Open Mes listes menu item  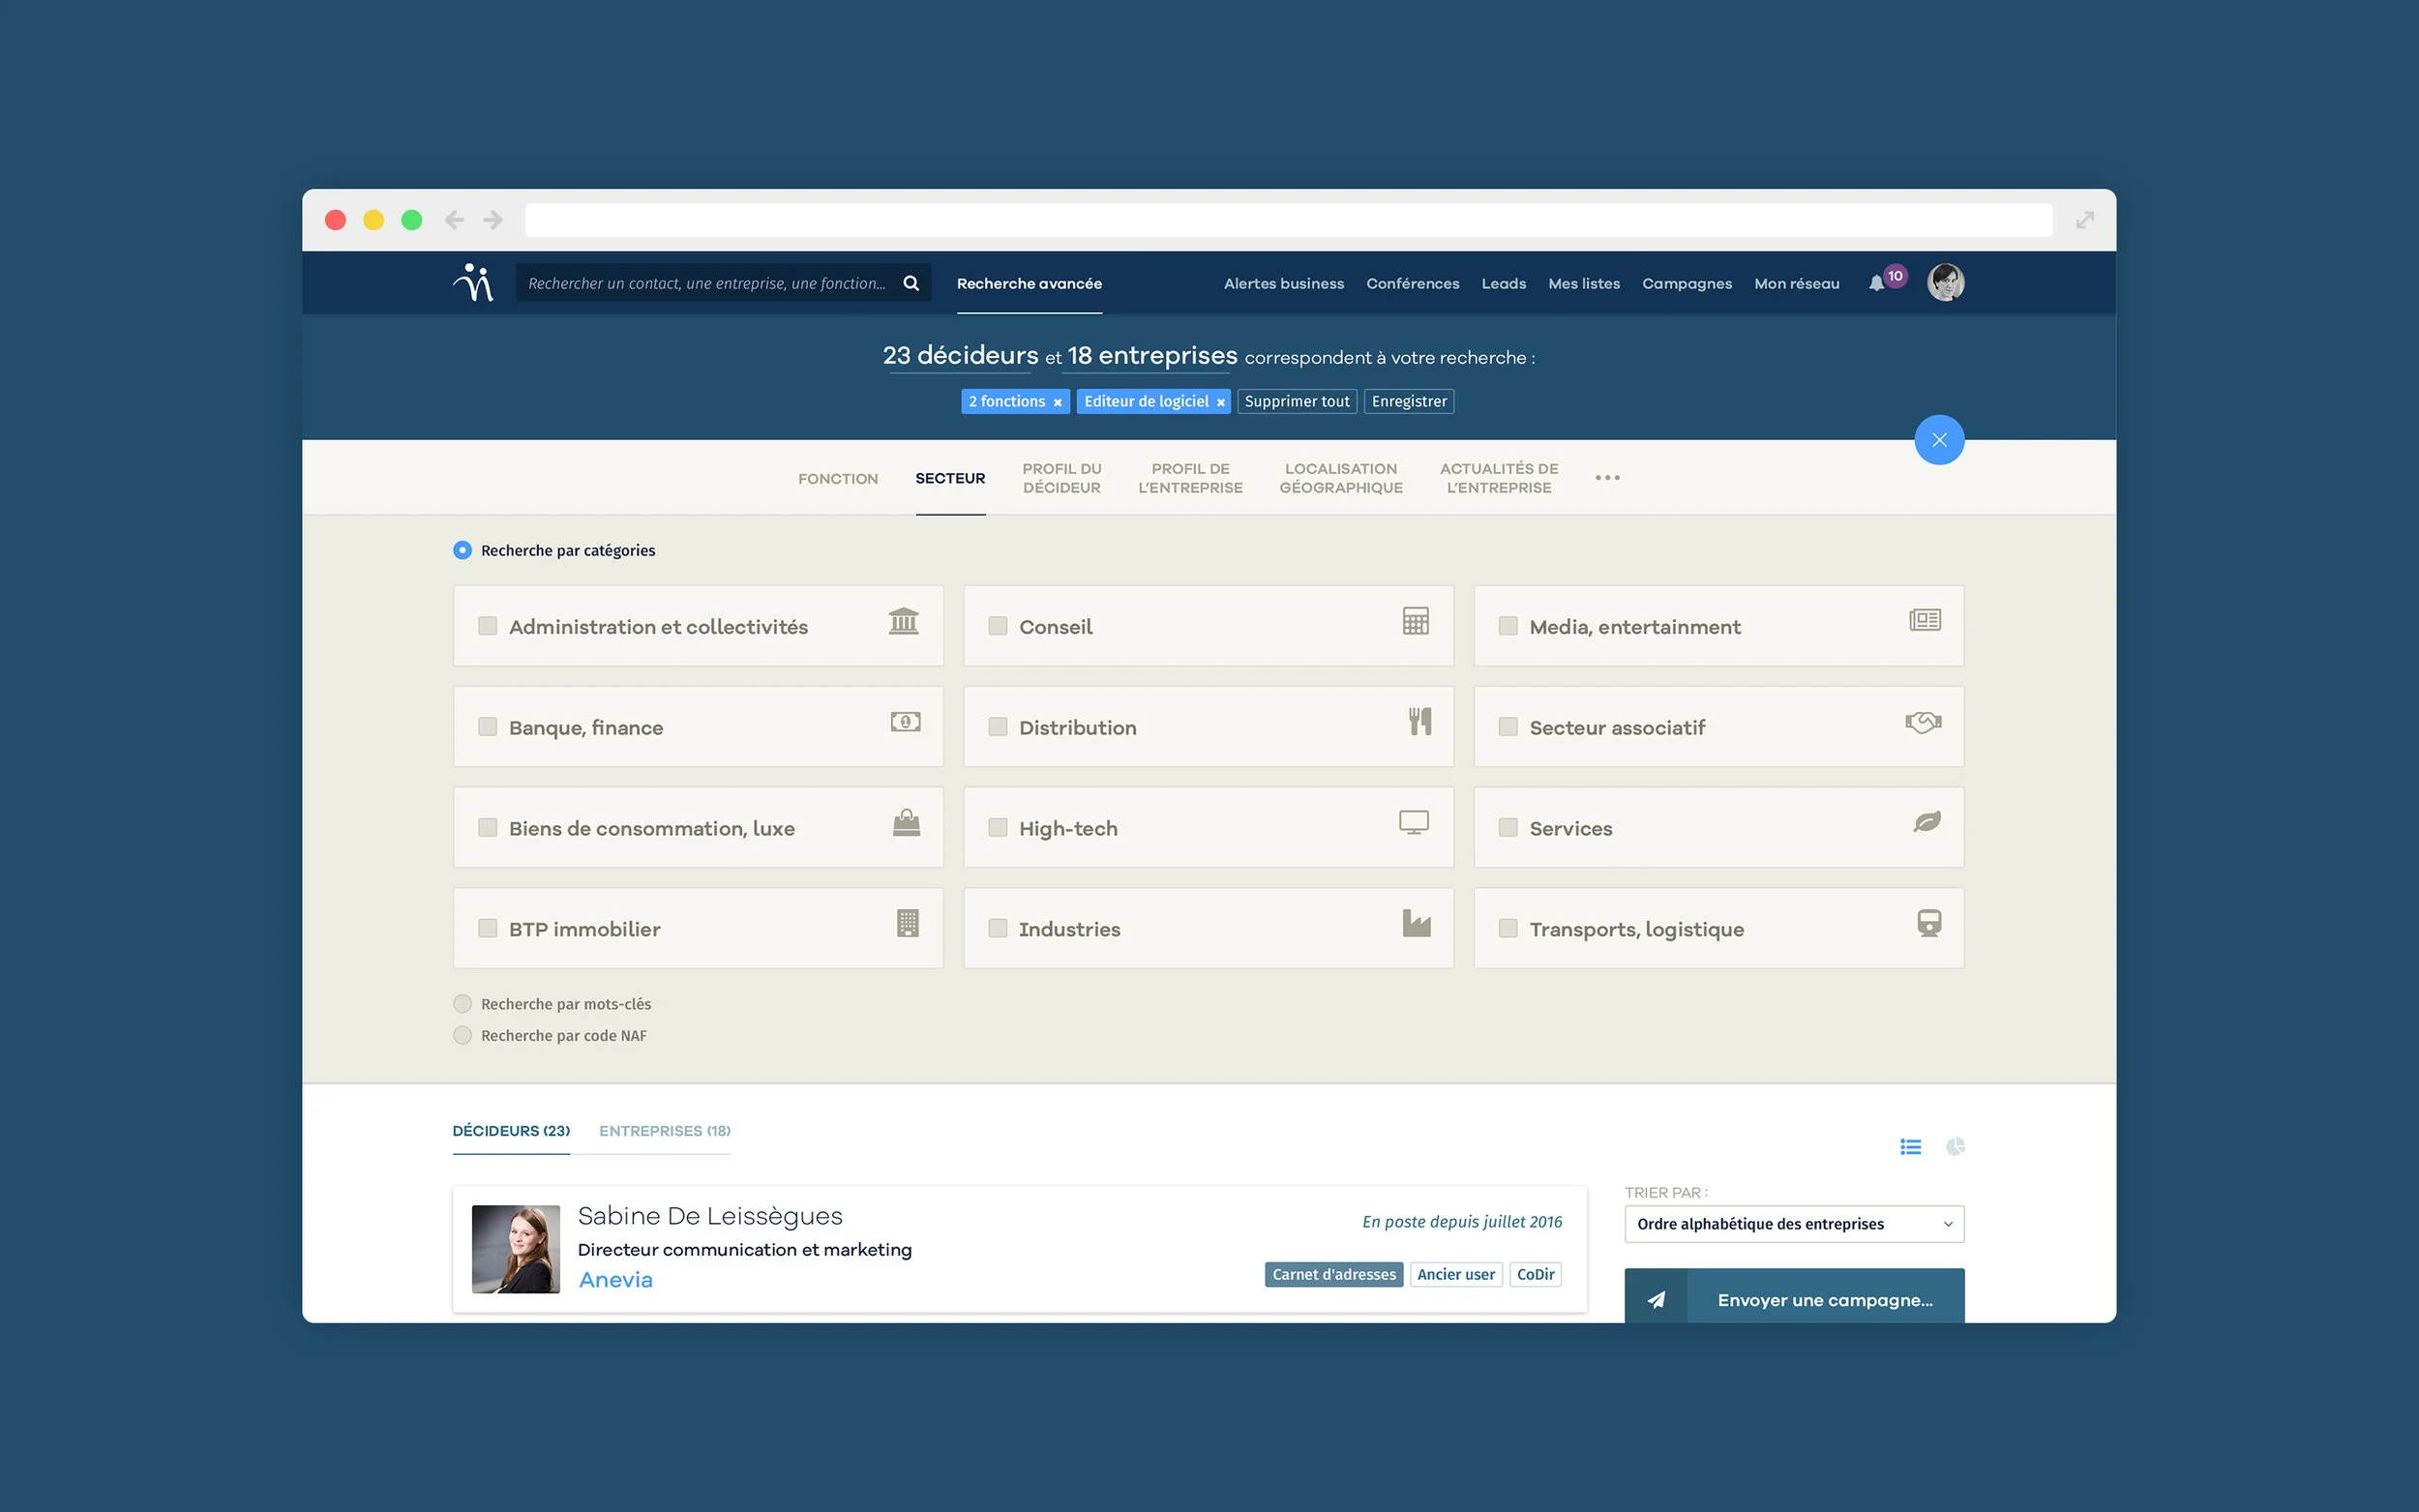[1584, 284]
